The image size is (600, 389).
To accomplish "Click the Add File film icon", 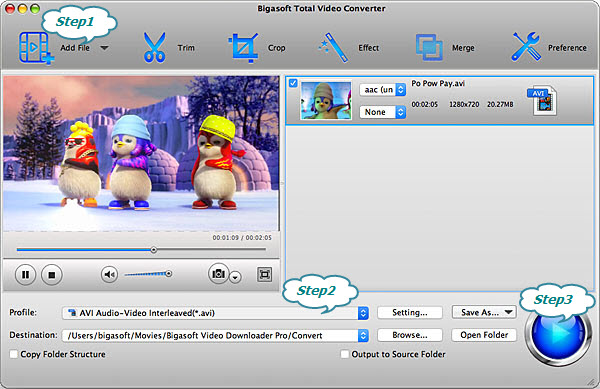I will 36,48.
